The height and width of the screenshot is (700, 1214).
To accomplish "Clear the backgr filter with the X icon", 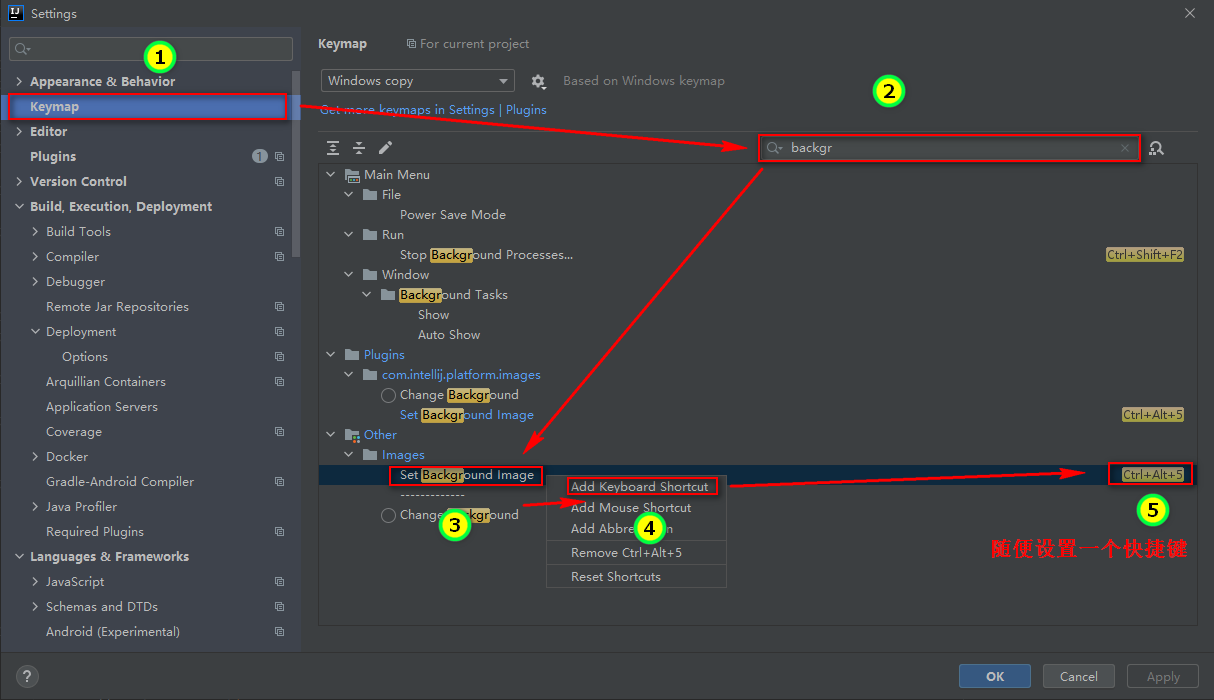I will (1125, 148).
